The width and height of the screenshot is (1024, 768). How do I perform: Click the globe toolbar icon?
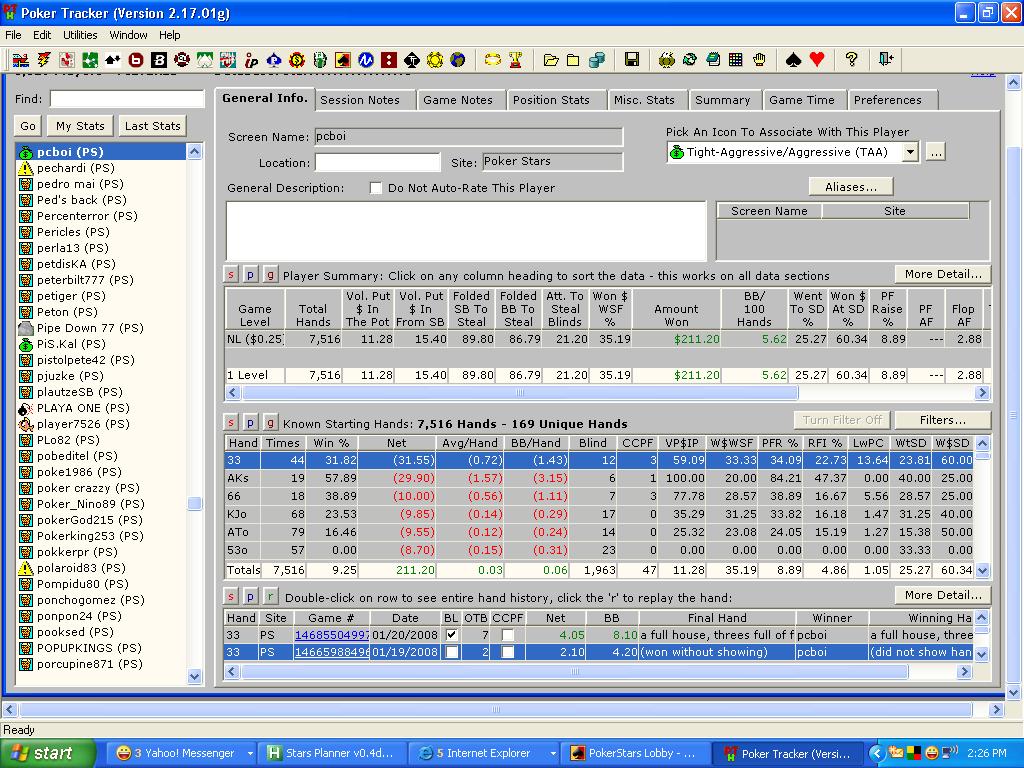[x=458, y=60]
